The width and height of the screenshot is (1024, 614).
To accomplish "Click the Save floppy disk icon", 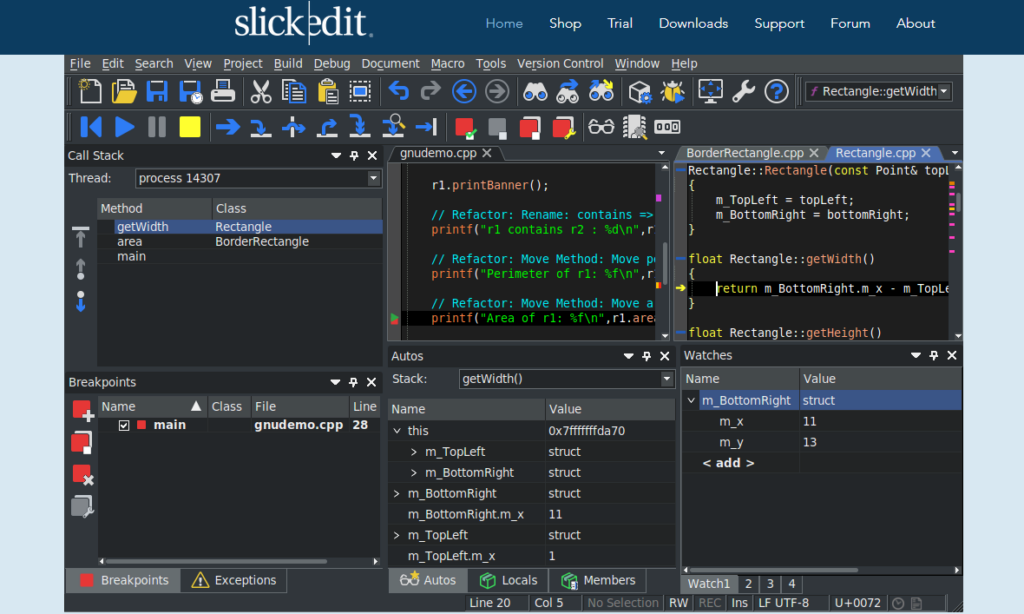I will [x=157, y=91].
